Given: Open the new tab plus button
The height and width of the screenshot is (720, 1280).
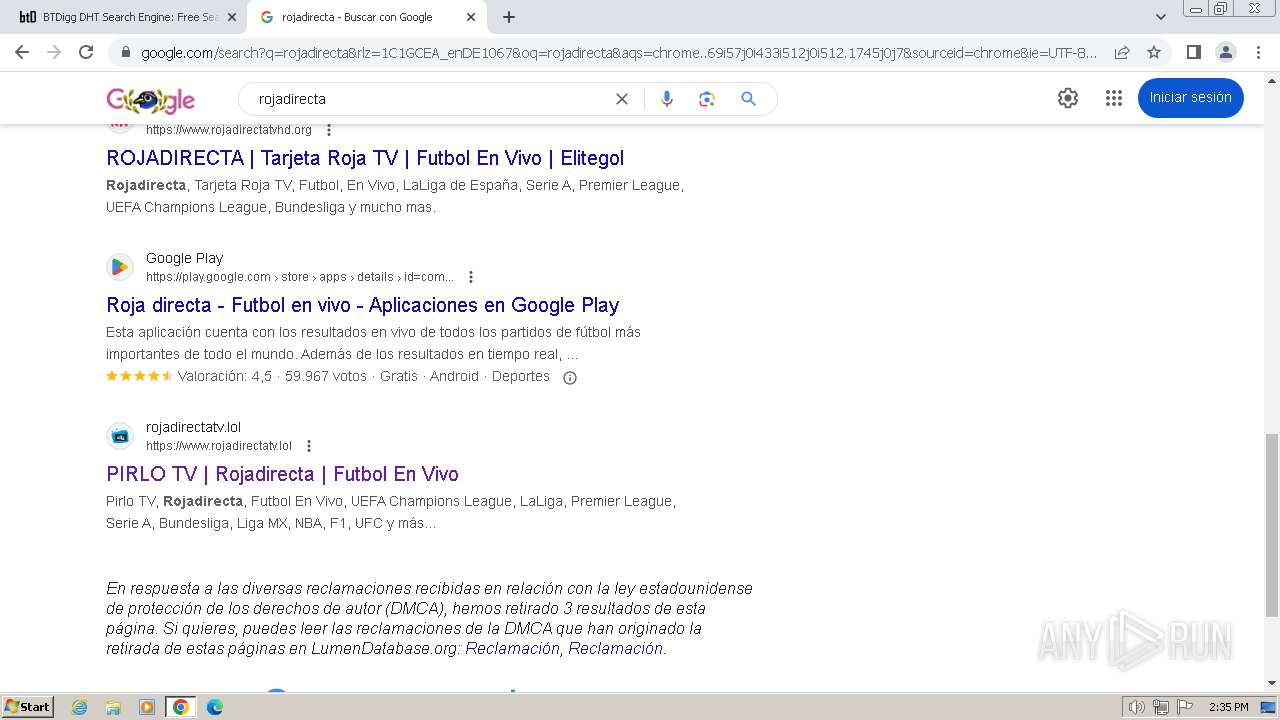Looking at the screenshot, I should (x=509, y=17).
